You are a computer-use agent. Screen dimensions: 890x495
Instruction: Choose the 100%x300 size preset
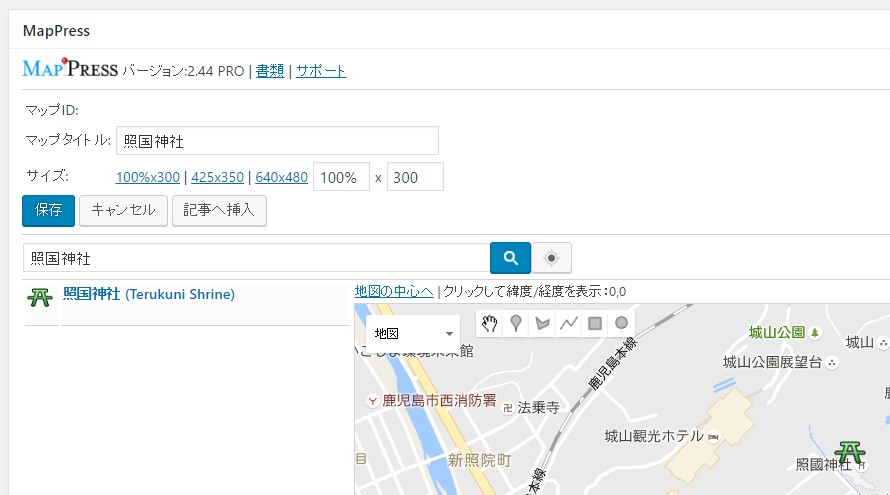148,177
